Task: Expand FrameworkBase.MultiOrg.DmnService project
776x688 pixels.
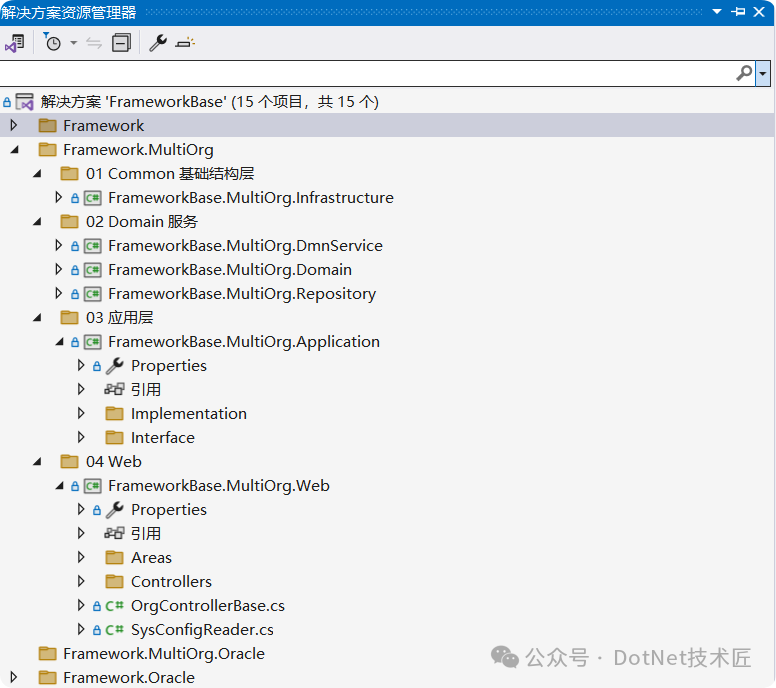Action: (x=58, y=246)
